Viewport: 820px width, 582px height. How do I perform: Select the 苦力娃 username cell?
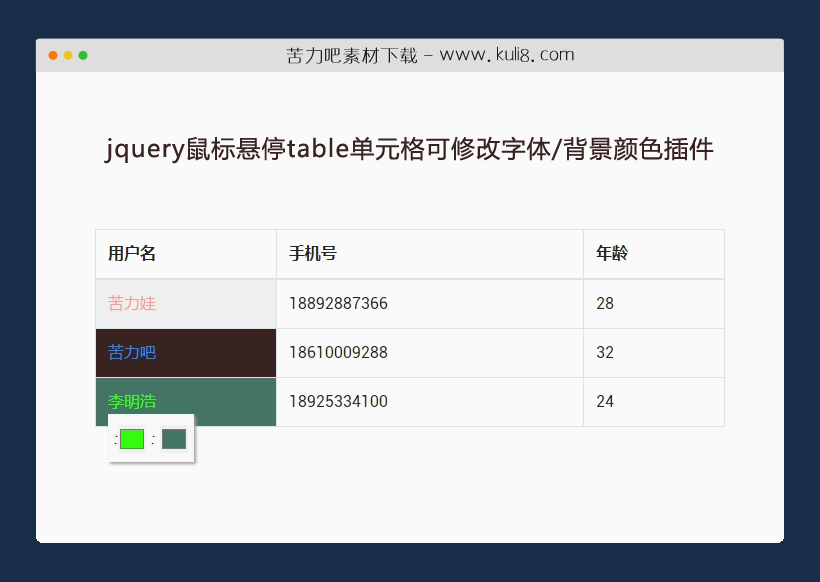click(x=131, y=303)
